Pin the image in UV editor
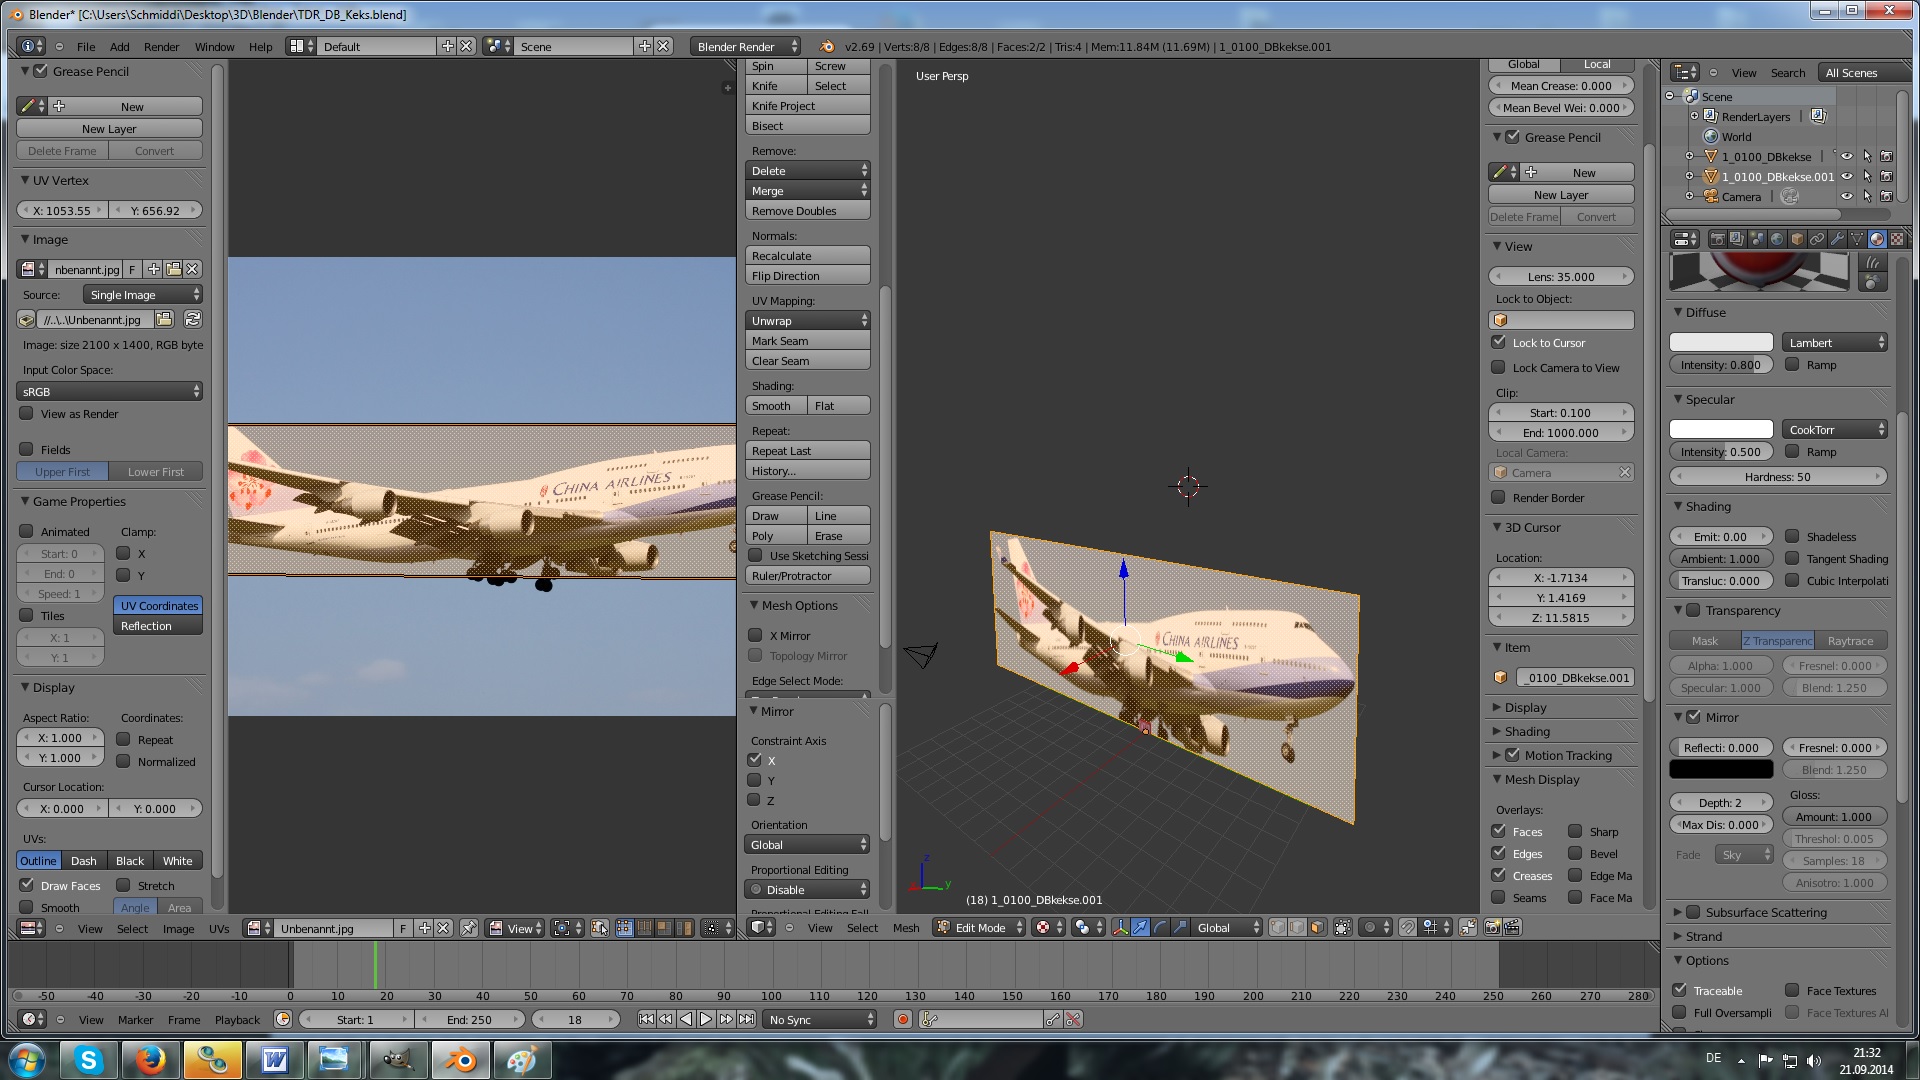The width and height of the screenshot is (1920, 1080). 468,928
